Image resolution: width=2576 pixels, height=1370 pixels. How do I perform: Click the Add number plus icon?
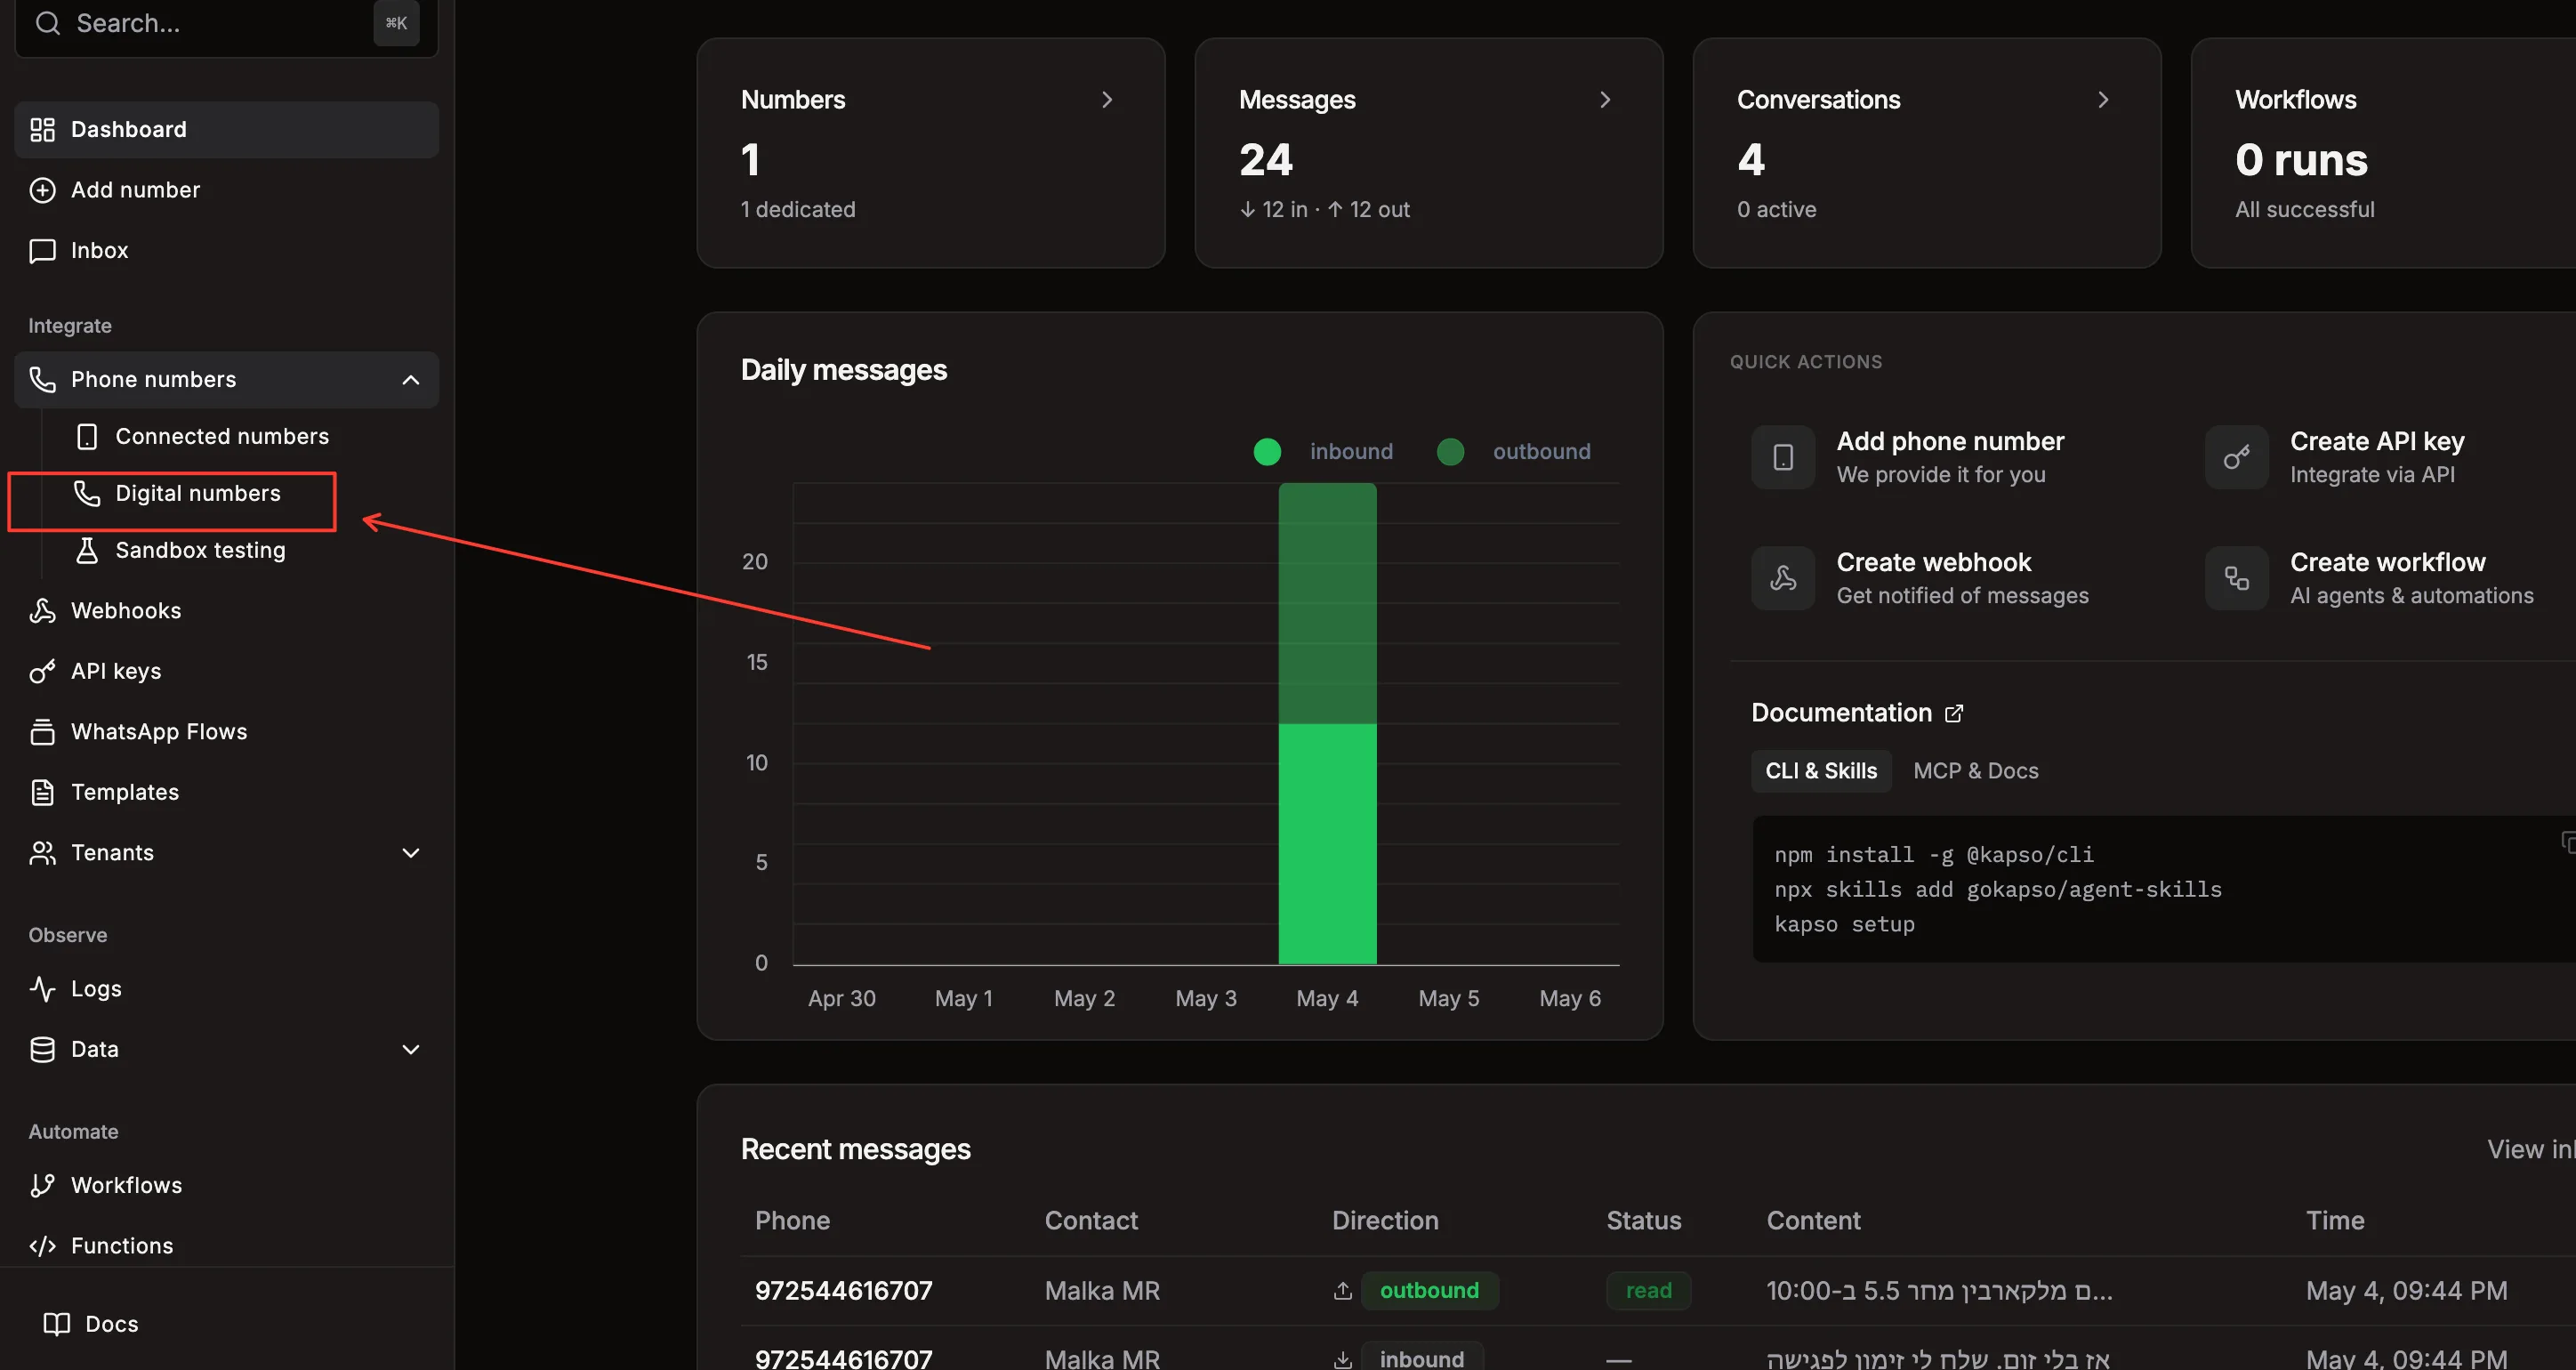click(x=42, y=190)
